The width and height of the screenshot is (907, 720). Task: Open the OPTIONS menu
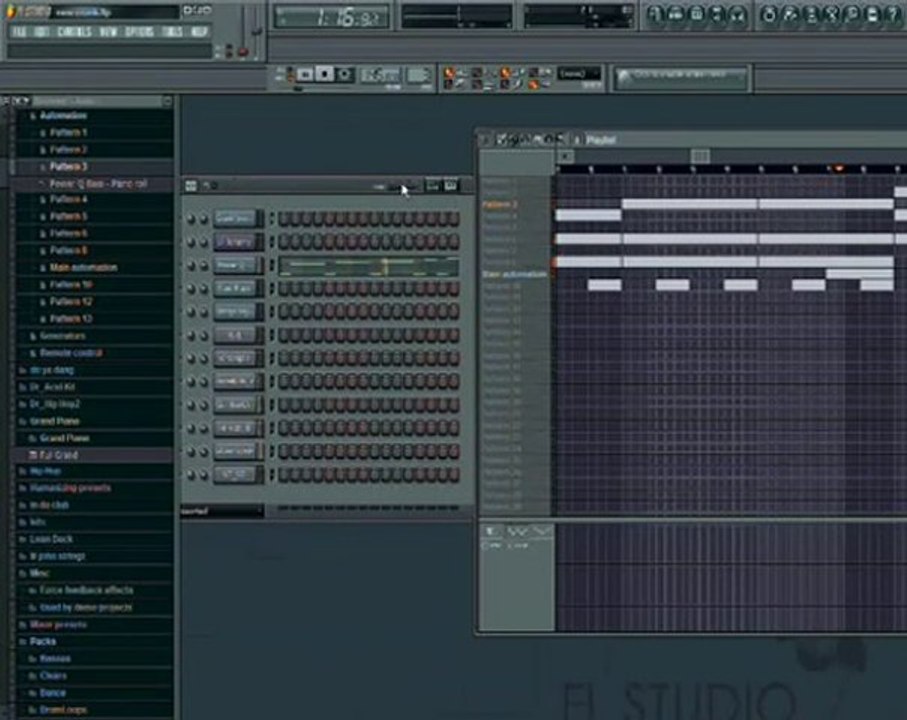tap(139, 31)
